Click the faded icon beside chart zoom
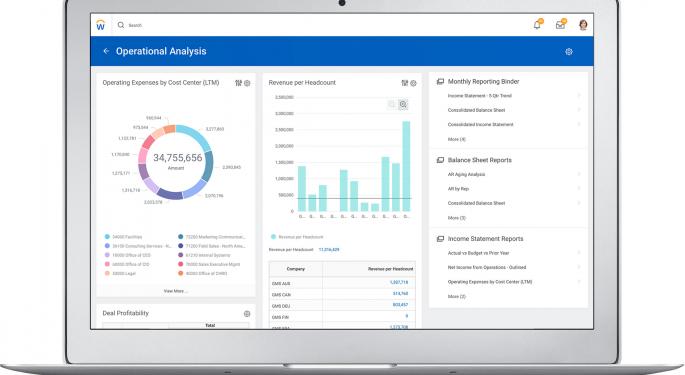The height and width of the screenshot is (375, 685). tap(392, 104)
